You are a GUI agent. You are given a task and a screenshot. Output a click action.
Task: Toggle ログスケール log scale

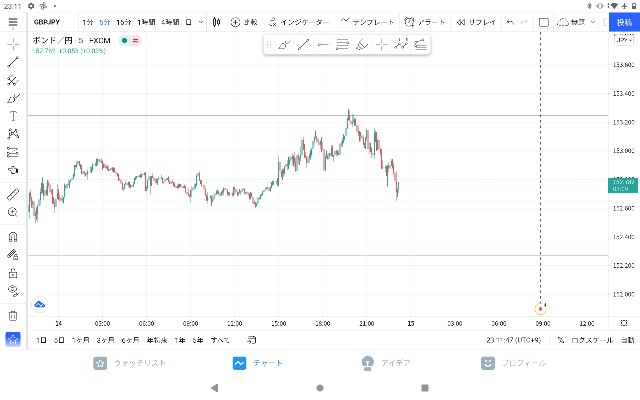[x=592, y=340]
